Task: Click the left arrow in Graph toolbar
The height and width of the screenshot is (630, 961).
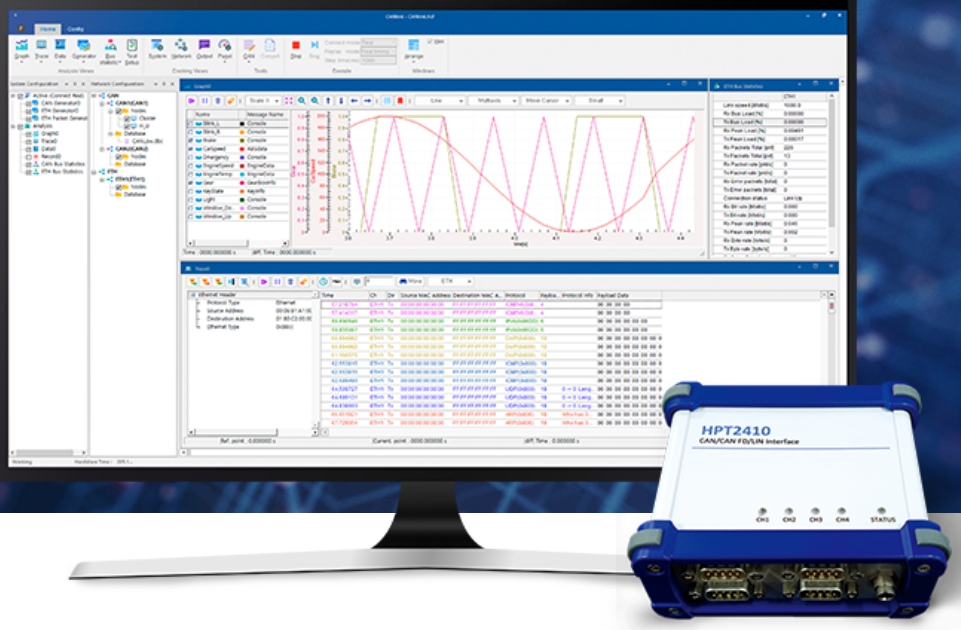Action: [354, 101]
